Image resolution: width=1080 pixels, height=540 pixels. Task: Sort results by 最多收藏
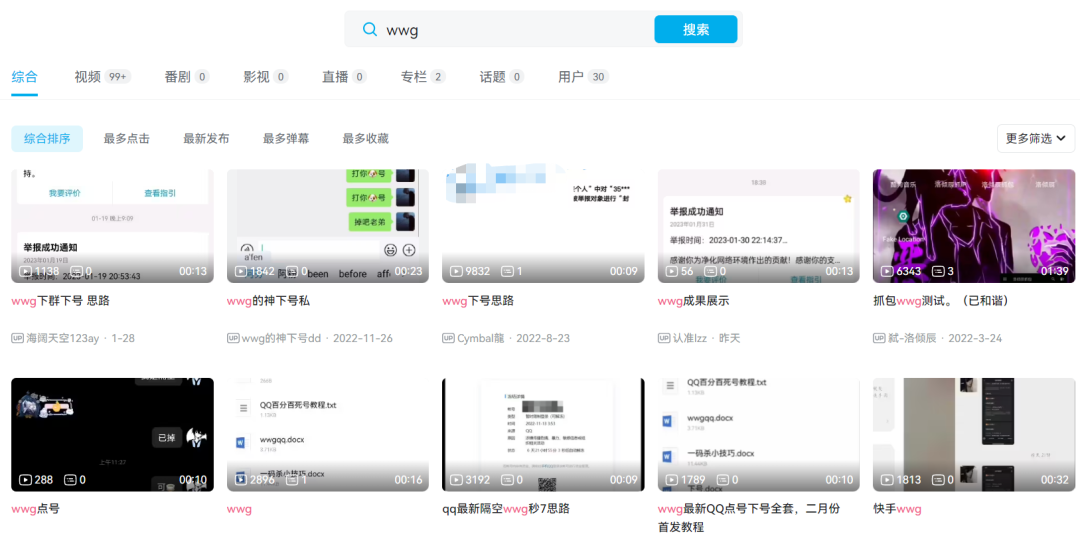tap(365, 139)
